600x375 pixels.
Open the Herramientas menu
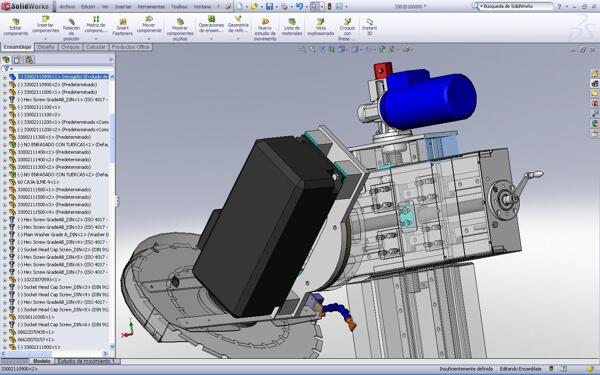pyautogui.click(x=151, y=7)
